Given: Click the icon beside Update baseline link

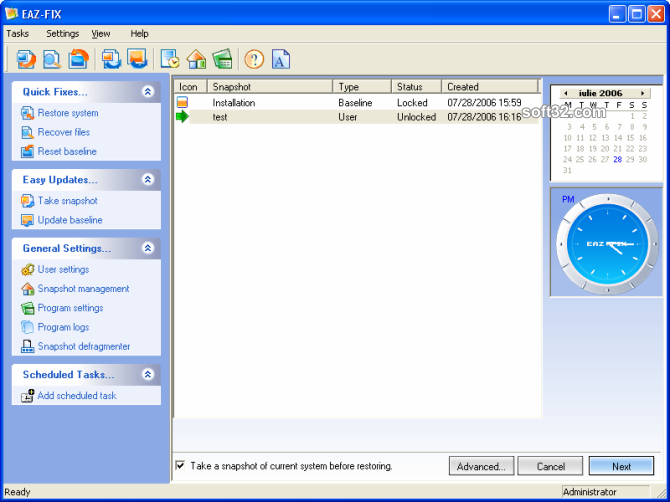Looking at the screenshot, I should click(27, 220).
